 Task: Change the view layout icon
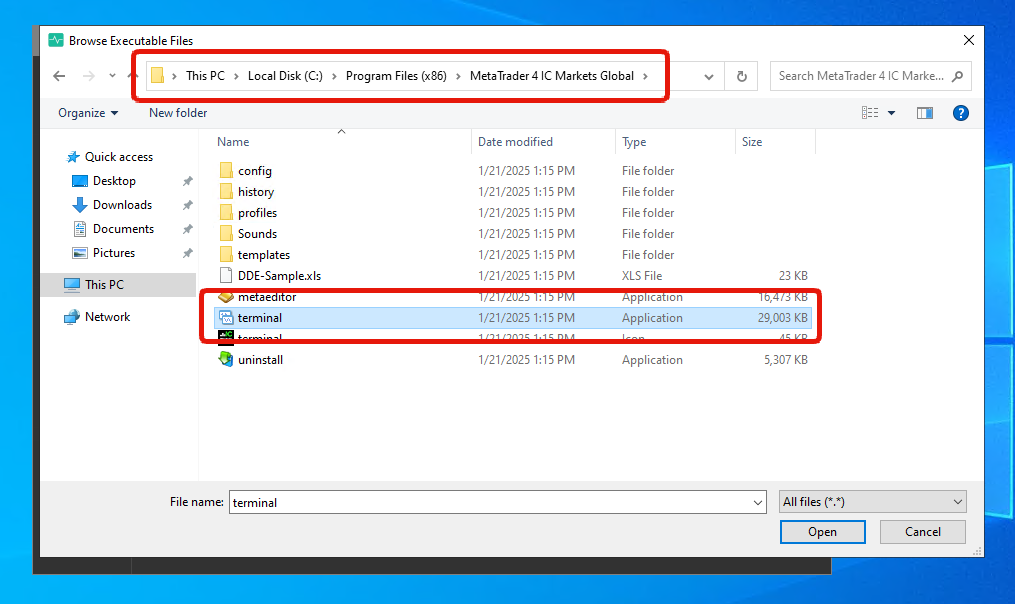tap(870, 113)
